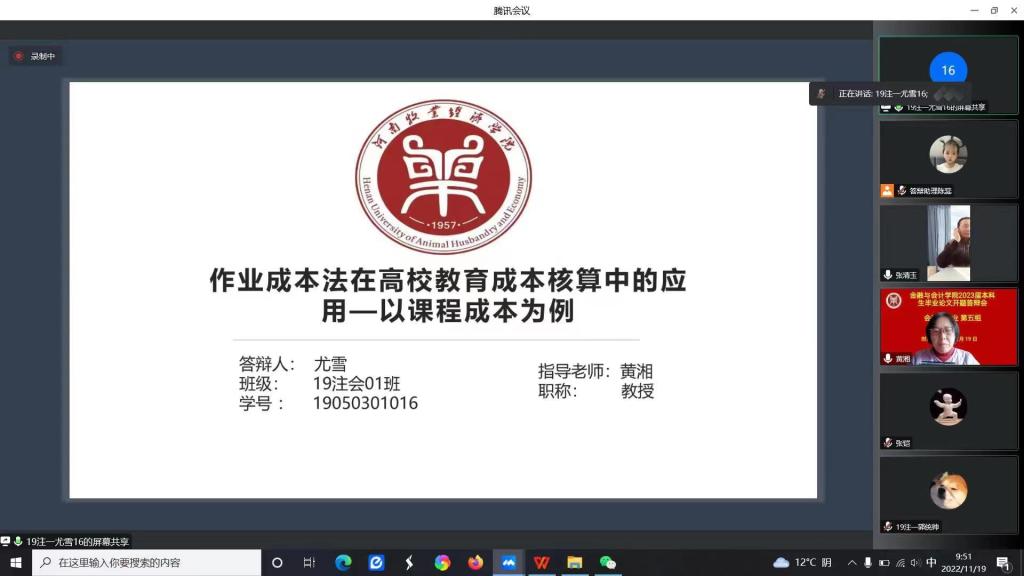Viewport: 1024px width, 576px height.
Task: Open Windows Task View
Action: (x=309, y=563)
